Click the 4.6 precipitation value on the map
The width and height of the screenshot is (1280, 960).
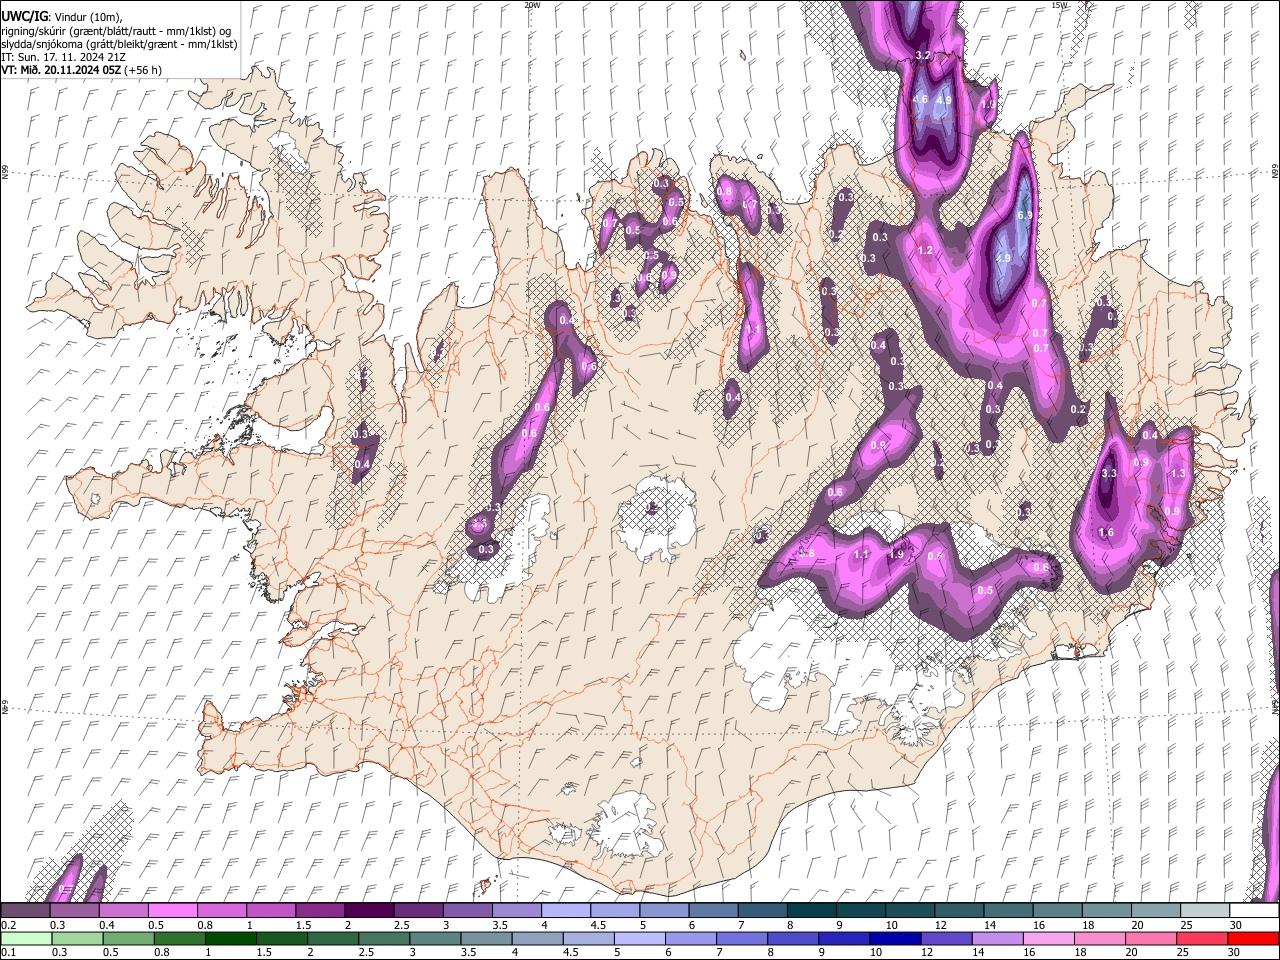tap(920, 99)
